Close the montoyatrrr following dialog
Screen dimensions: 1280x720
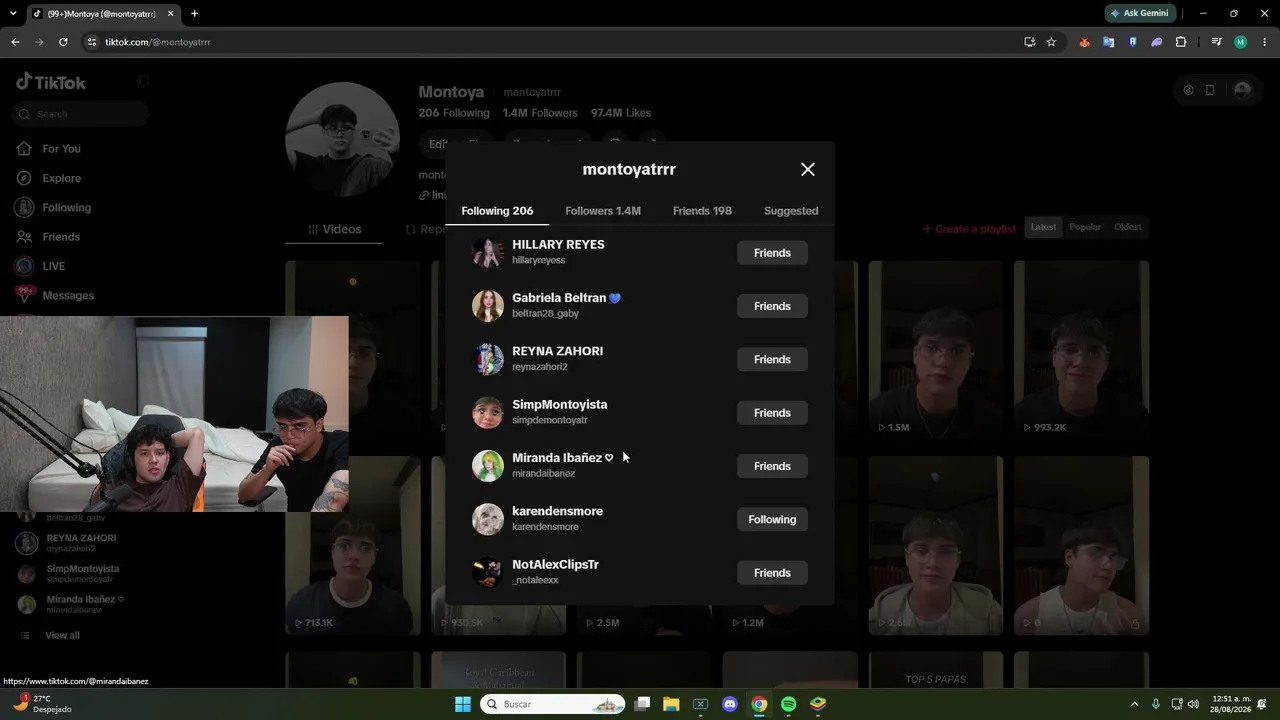[x=808, y=170]
